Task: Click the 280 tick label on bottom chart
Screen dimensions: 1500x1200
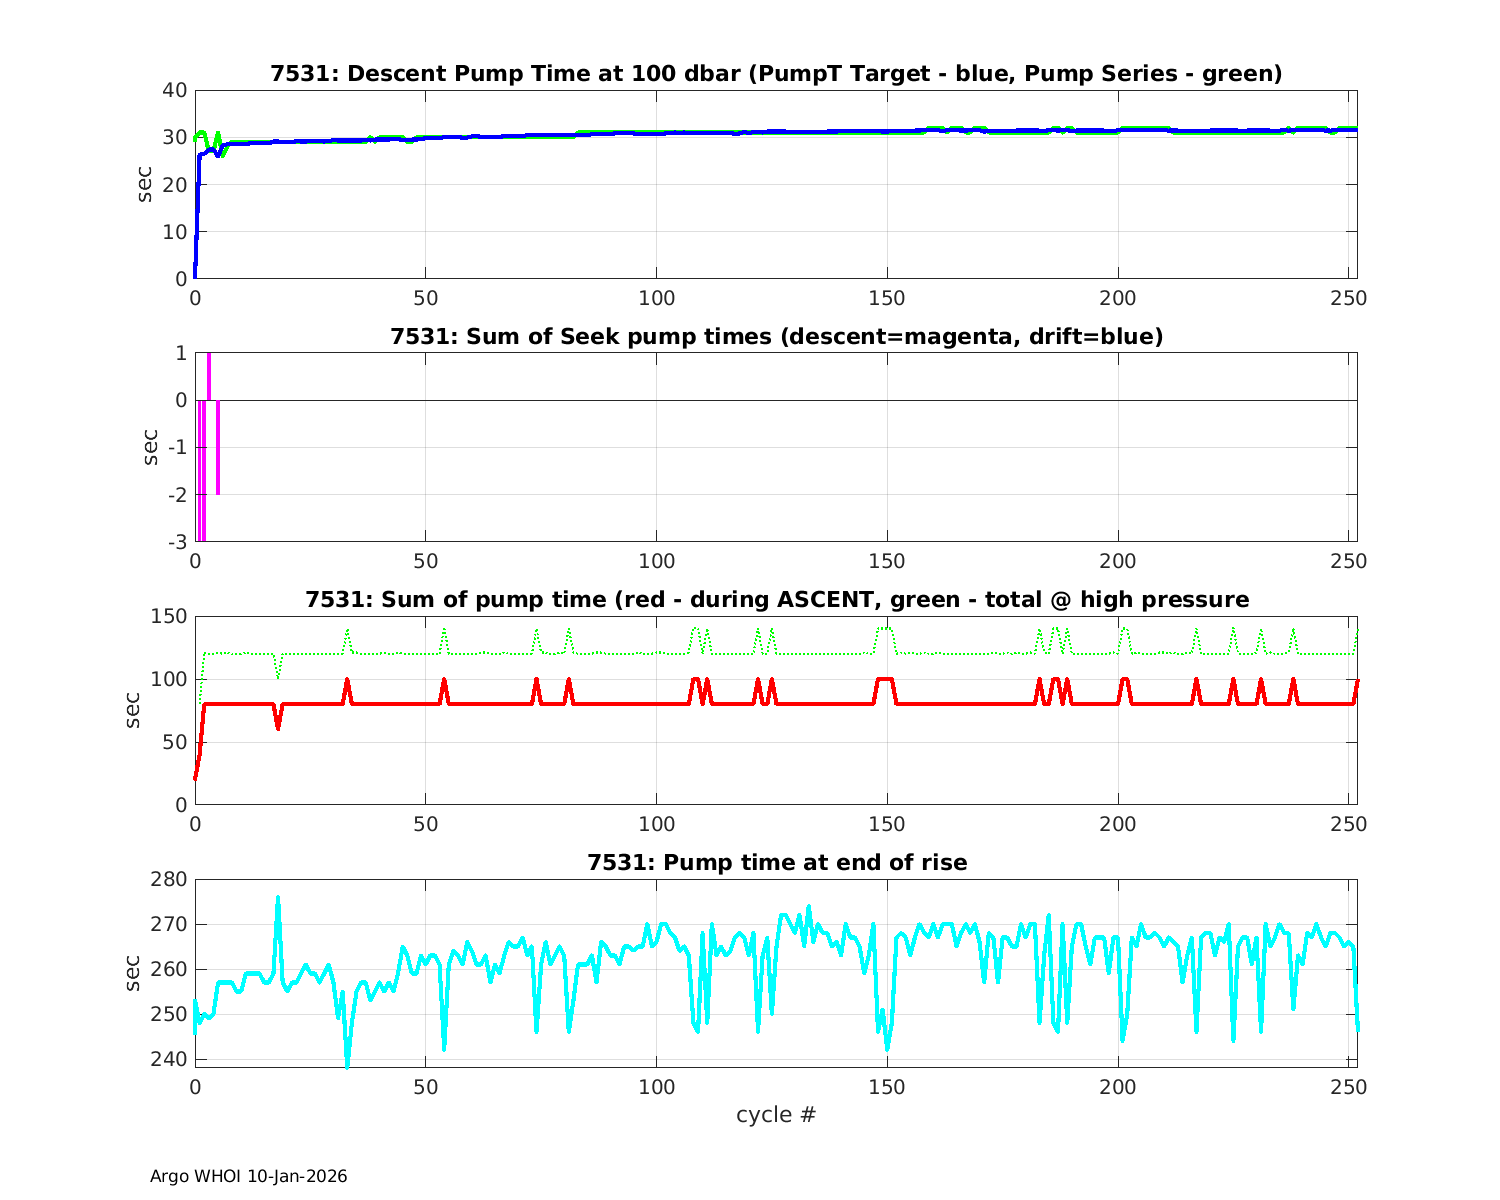Action: [169, 879]
